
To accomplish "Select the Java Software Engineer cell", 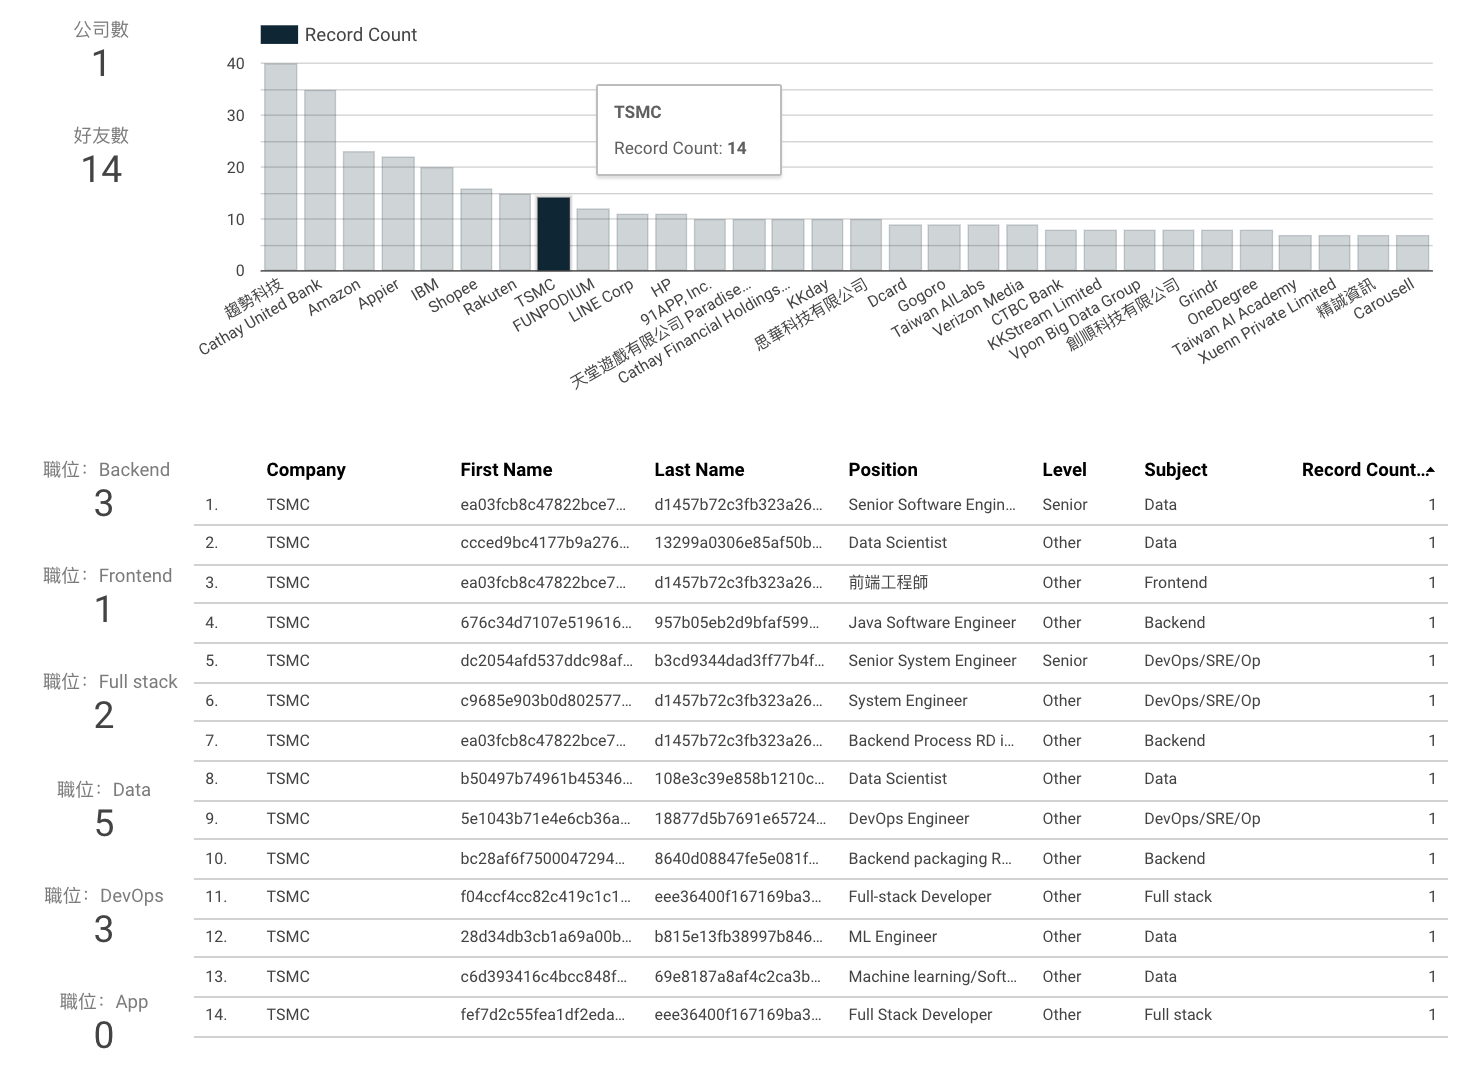I will coord(932,623).
